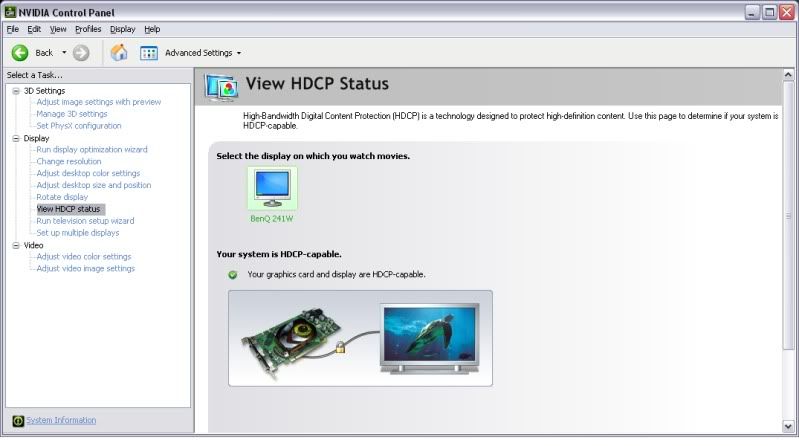Image resolution: width=799 pixels, height=446 pixels.
Task: Select the BenQ 241W monitor icon
Action: pyautogui.click(x=272, y=188)
